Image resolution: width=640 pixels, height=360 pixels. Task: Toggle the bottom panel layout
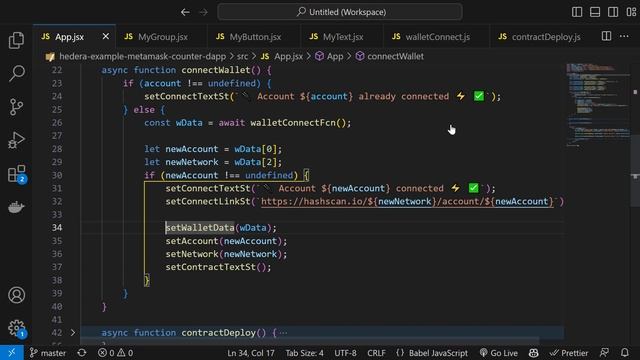(595, 12)
